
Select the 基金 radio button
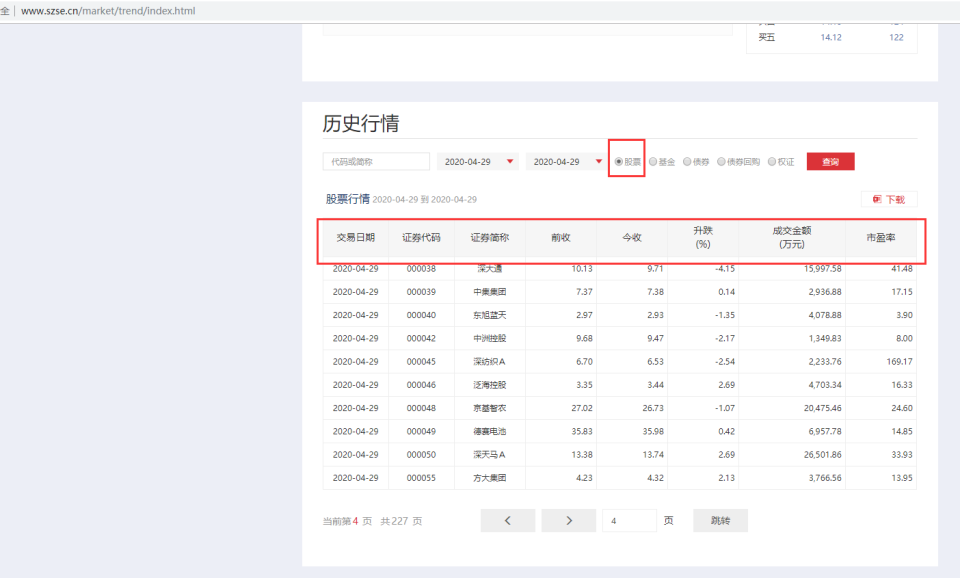point(653,162)
